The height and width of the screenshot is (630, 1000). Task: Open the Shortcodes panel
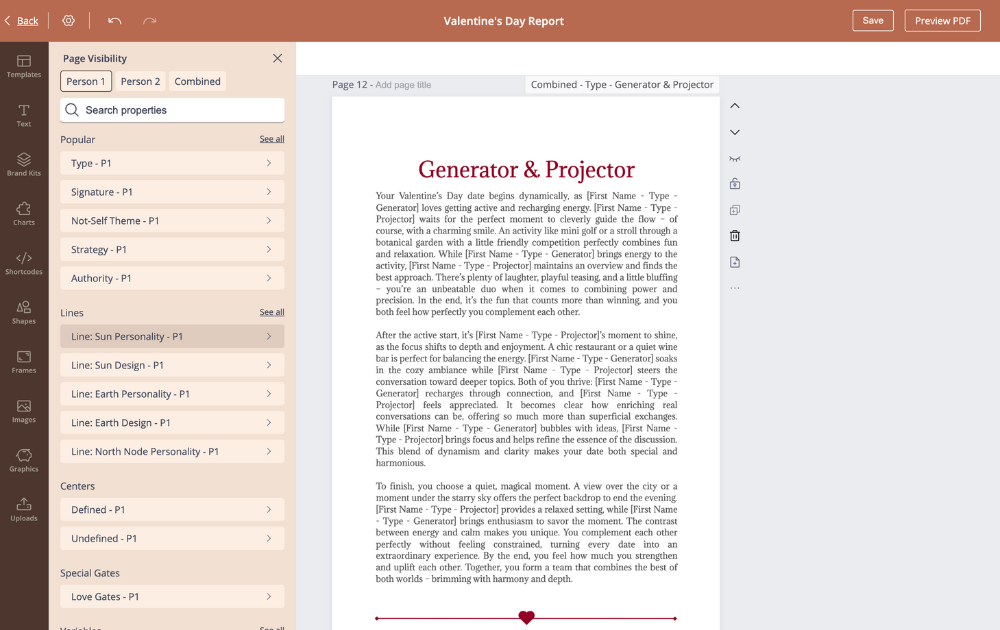24,263
